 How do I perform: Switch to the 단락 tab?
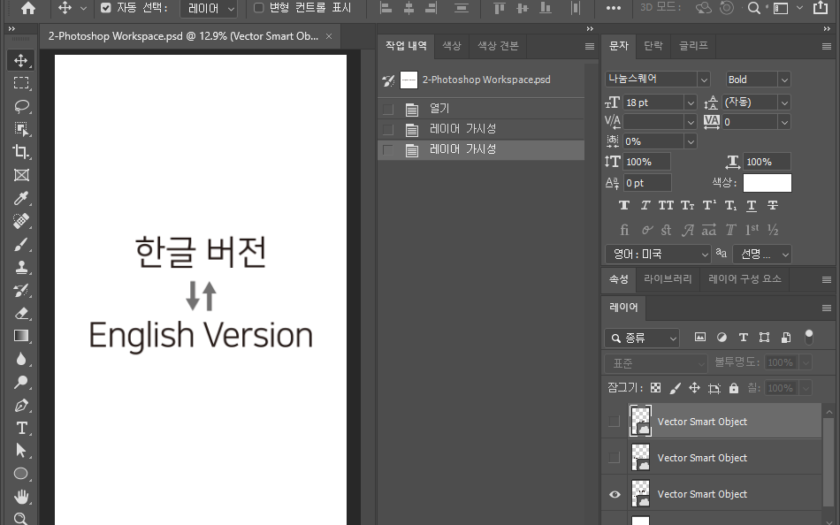click(x=653, y=46)
